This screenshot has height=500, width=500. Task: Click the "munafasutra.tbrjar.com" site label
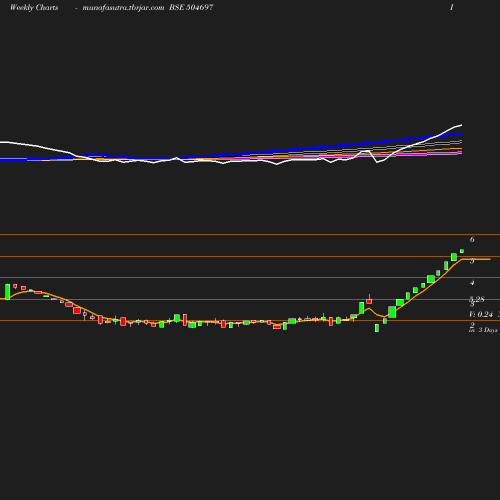point(123,7)
